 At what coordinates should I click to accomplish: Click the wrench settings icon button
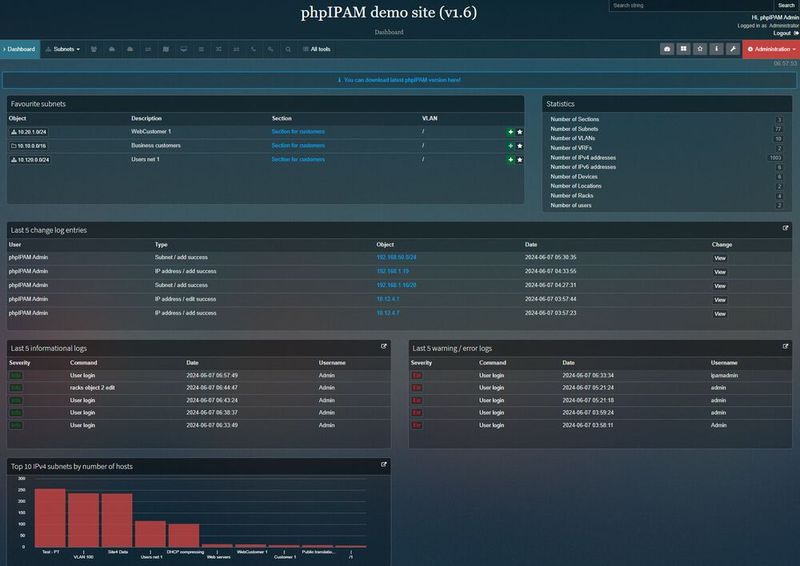coord(733,49)
